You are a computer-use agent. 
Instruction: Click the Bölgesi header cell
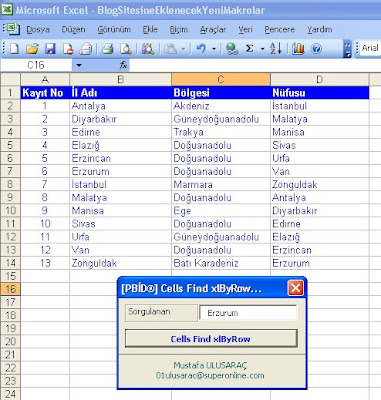coord(221,93)
